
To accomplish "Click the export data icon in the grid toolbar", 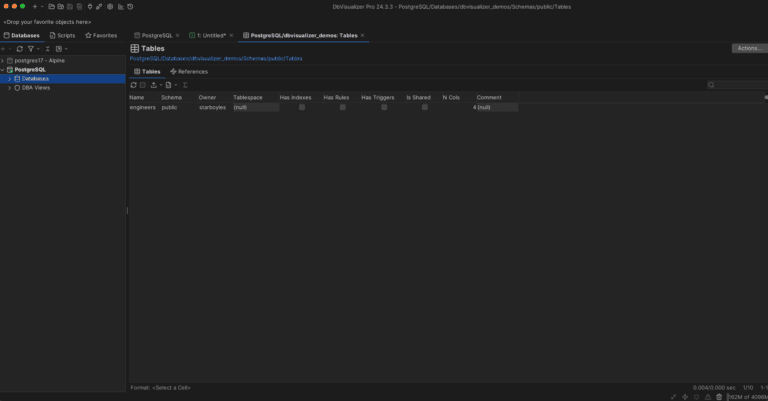I will point(154,85).
